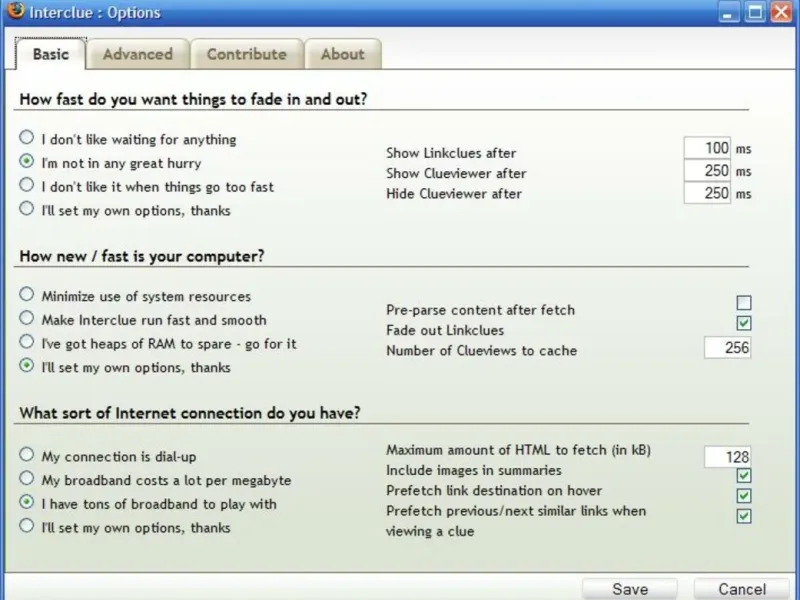Click the "Show Clueviewer after" milliseconds field
Image resolution: width=800 pixels, height=600 pixels.
point(707,170)
